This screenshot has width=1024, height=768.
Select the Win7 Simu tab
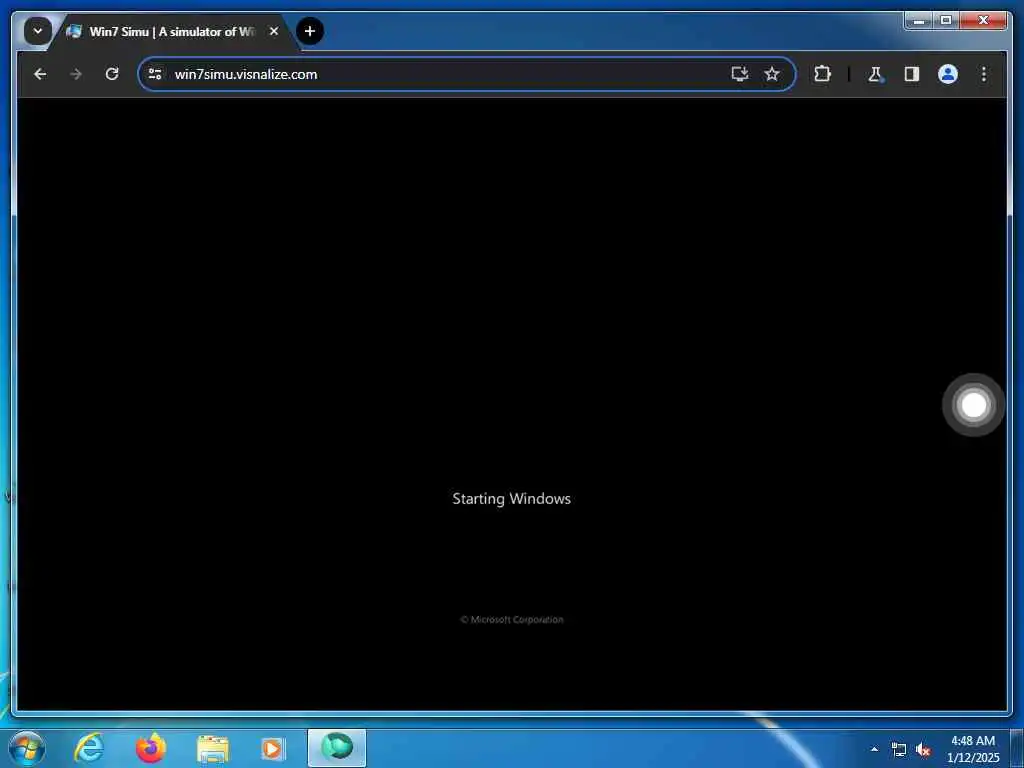tap(173, 31)
